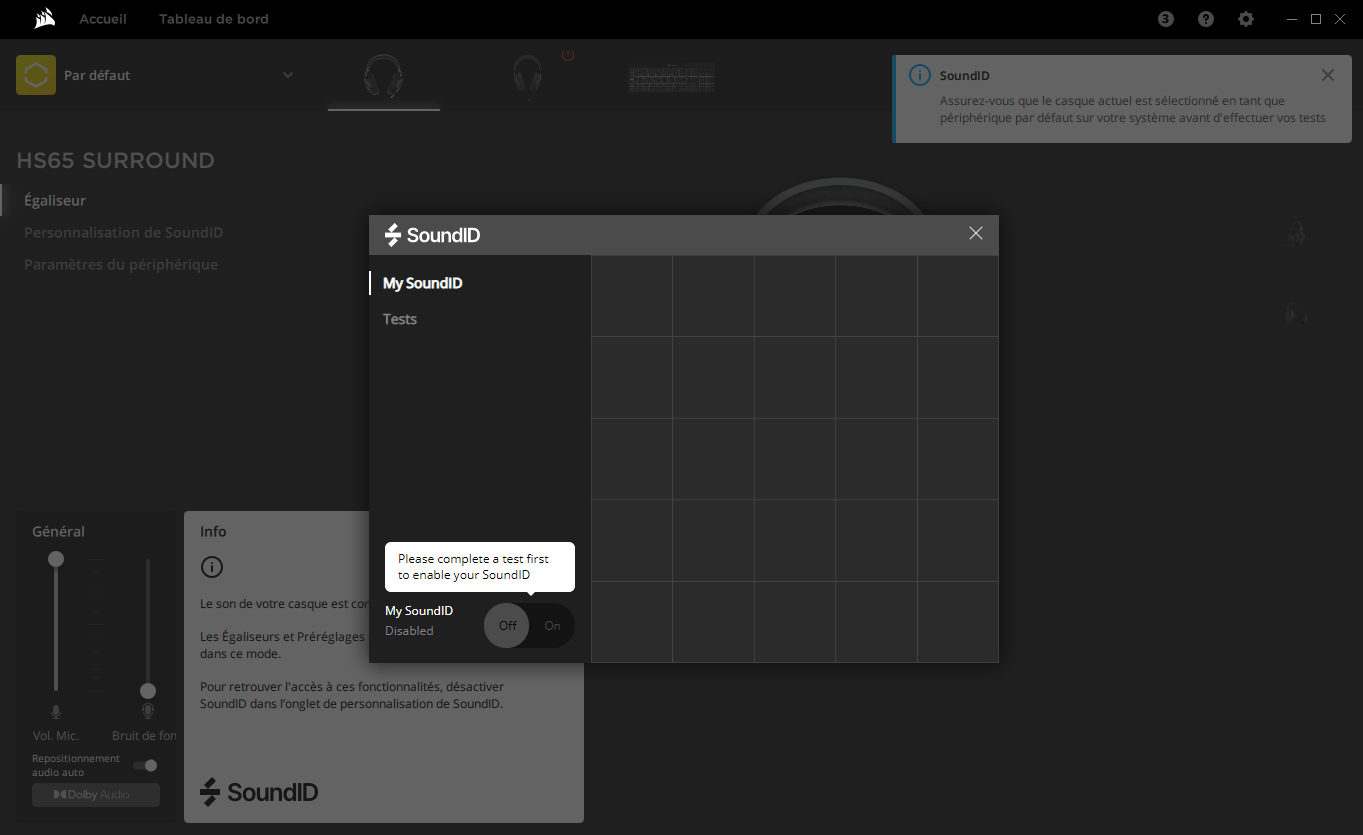Dismiss the SoundID notification banner

coord(1327,76)
